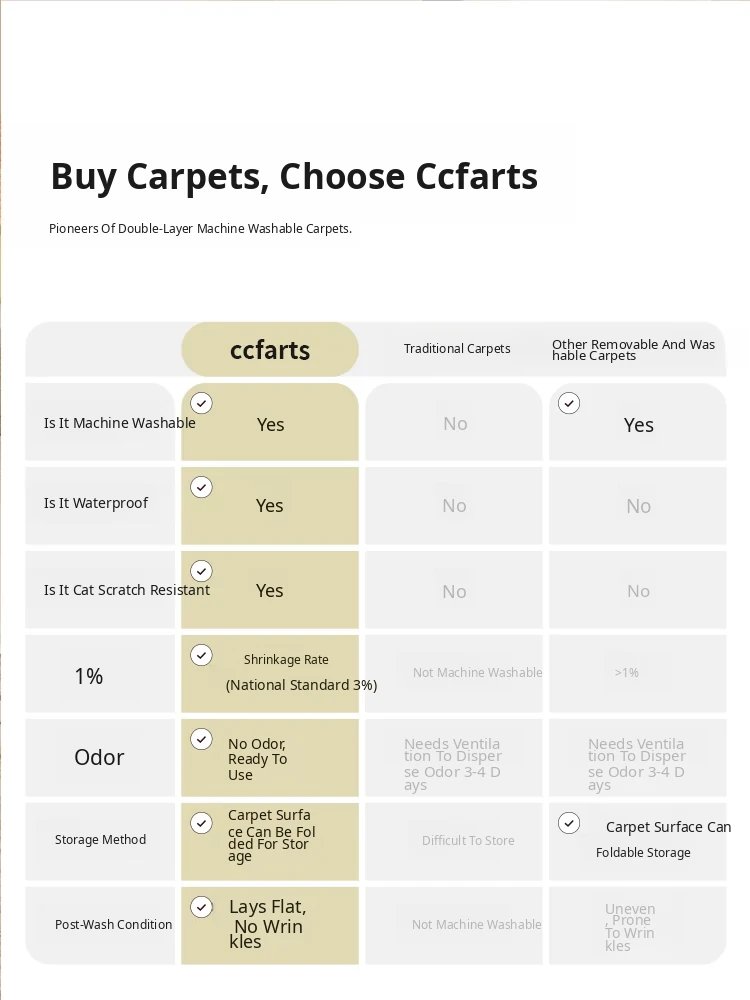
Task: Click the checkmark in ccfarts Storage Method cell
Action: 202,823
